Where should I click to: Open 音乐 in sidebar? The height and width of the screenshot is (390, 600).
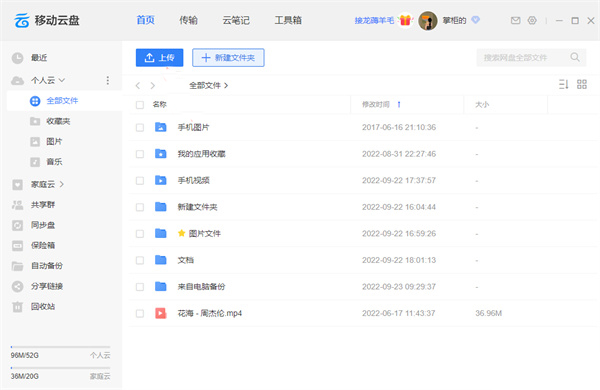click(54, 162)
